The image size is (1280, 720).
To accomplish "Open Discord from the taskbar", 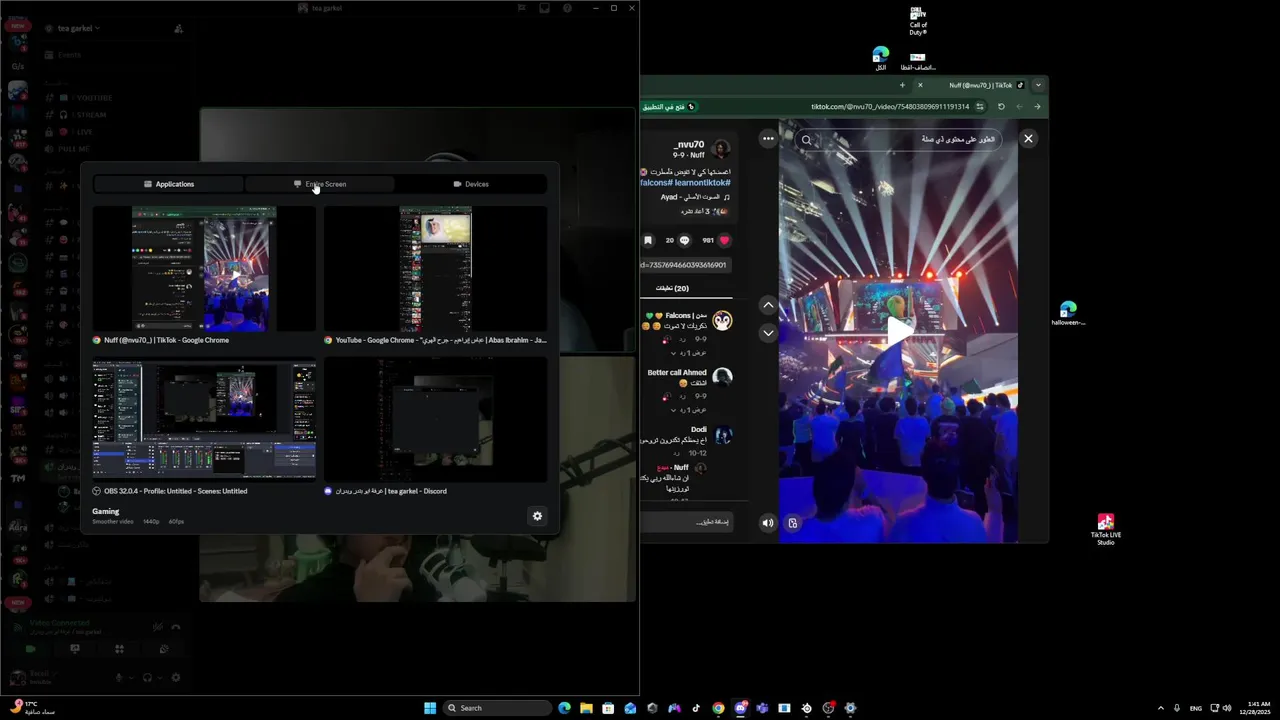I will 740,708.
